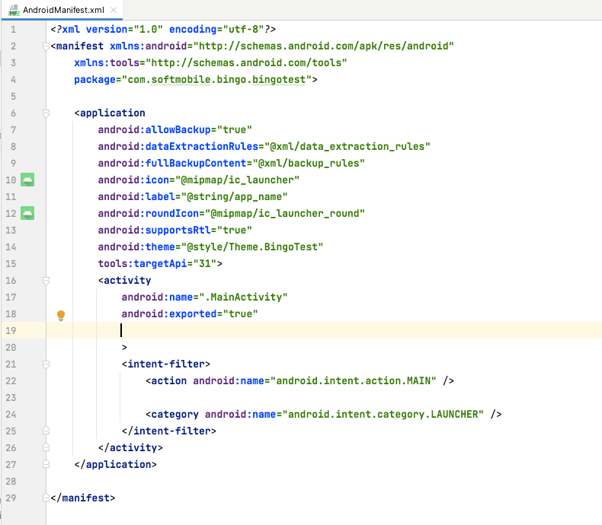Click line number 1 in the gutter

tap(13, 29)
